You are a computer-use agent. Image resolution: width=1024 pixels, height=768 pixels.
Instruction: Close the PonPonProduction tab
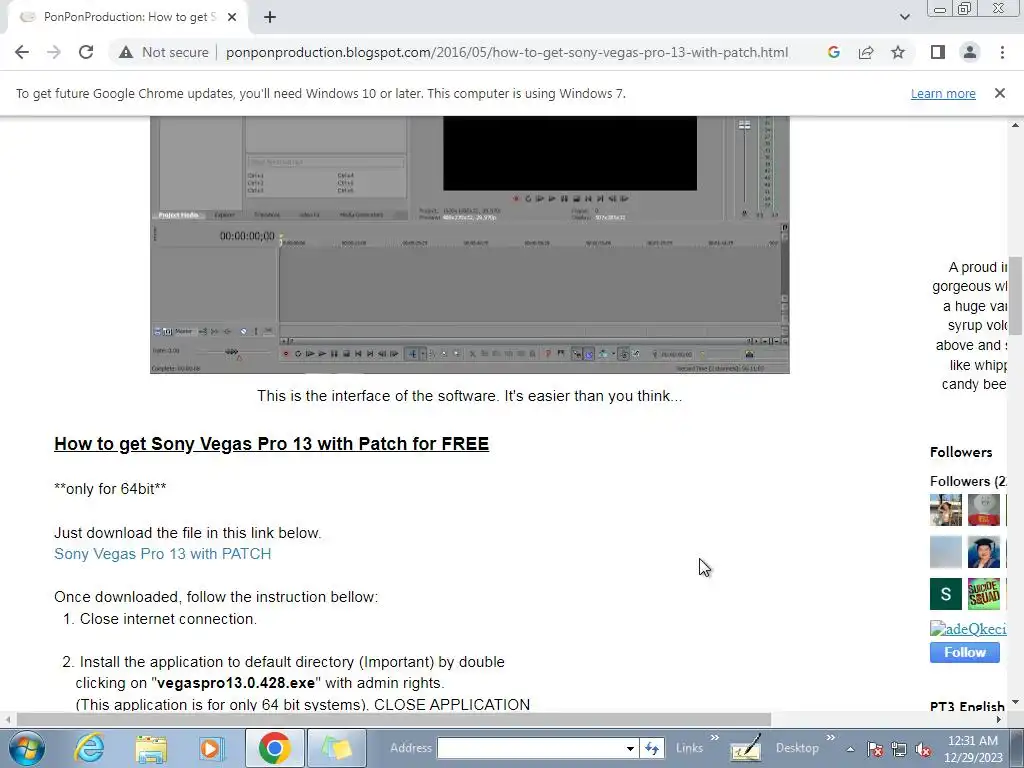232,17
